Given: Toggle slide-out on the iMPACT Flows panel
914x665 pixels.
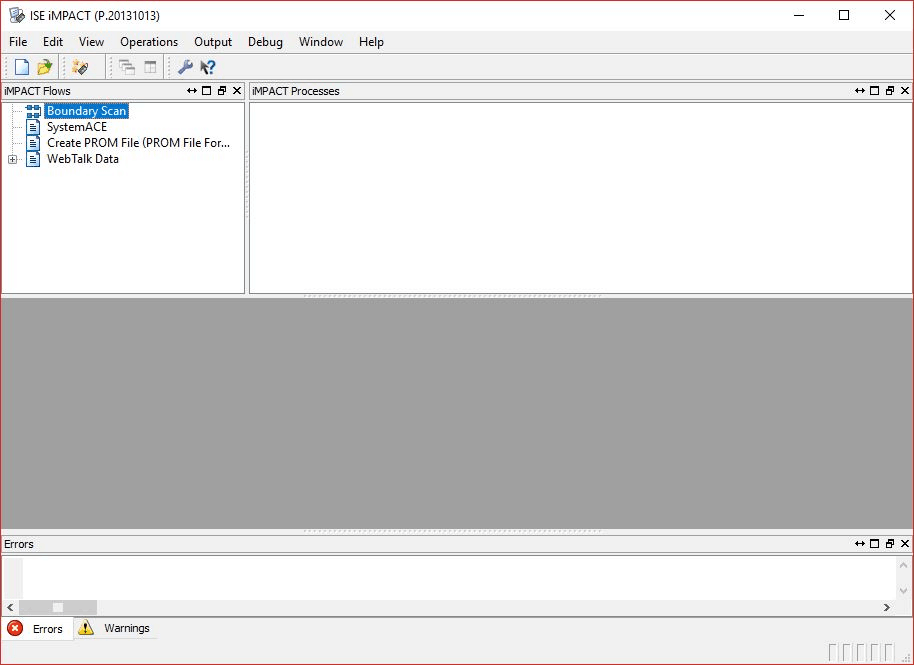Looking at the screenshot, I should (x=192, y=91).
